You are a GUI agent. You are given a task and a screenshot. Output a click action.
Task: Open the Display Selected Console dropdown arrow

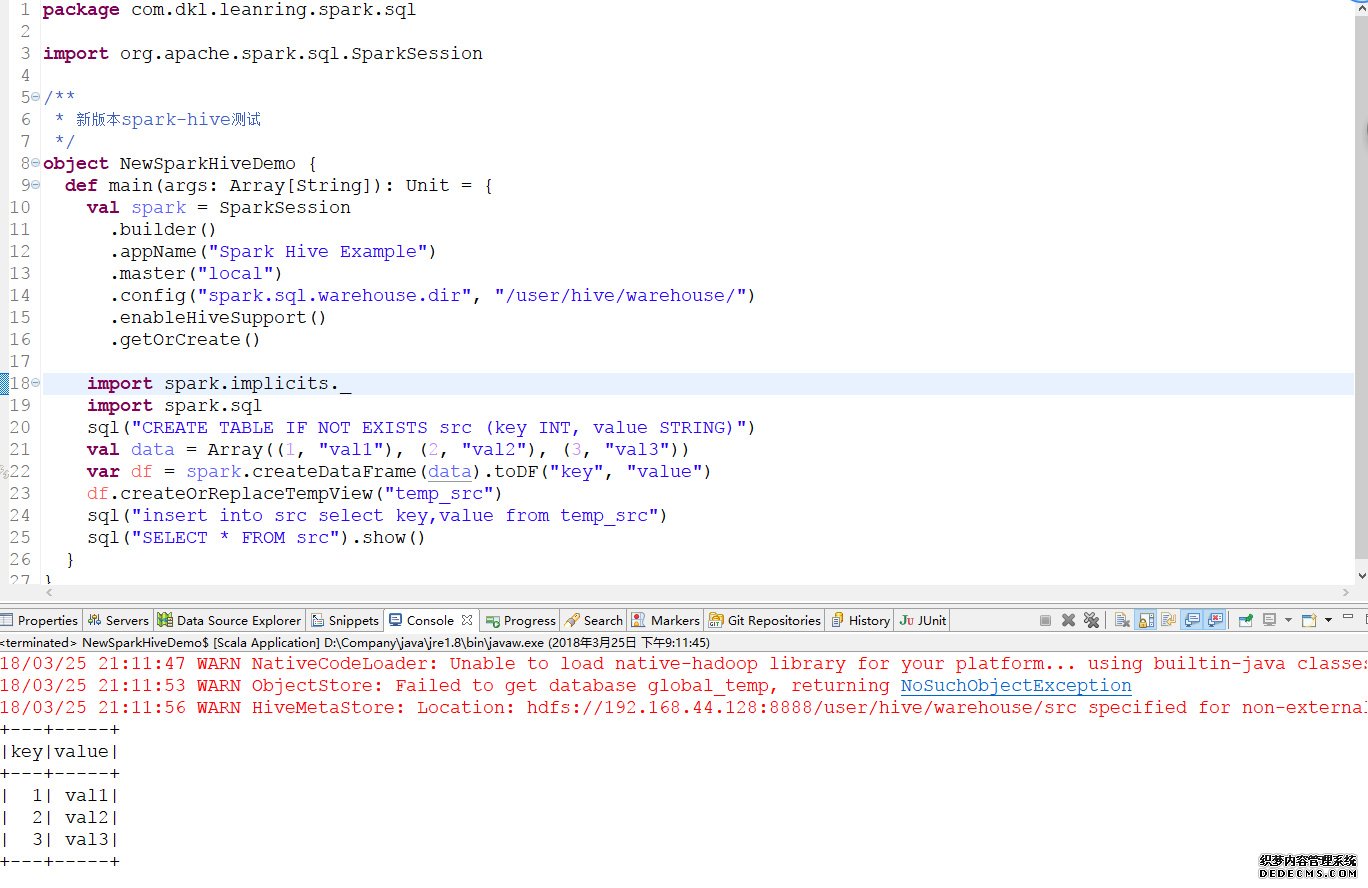(x=1288, y=620)
